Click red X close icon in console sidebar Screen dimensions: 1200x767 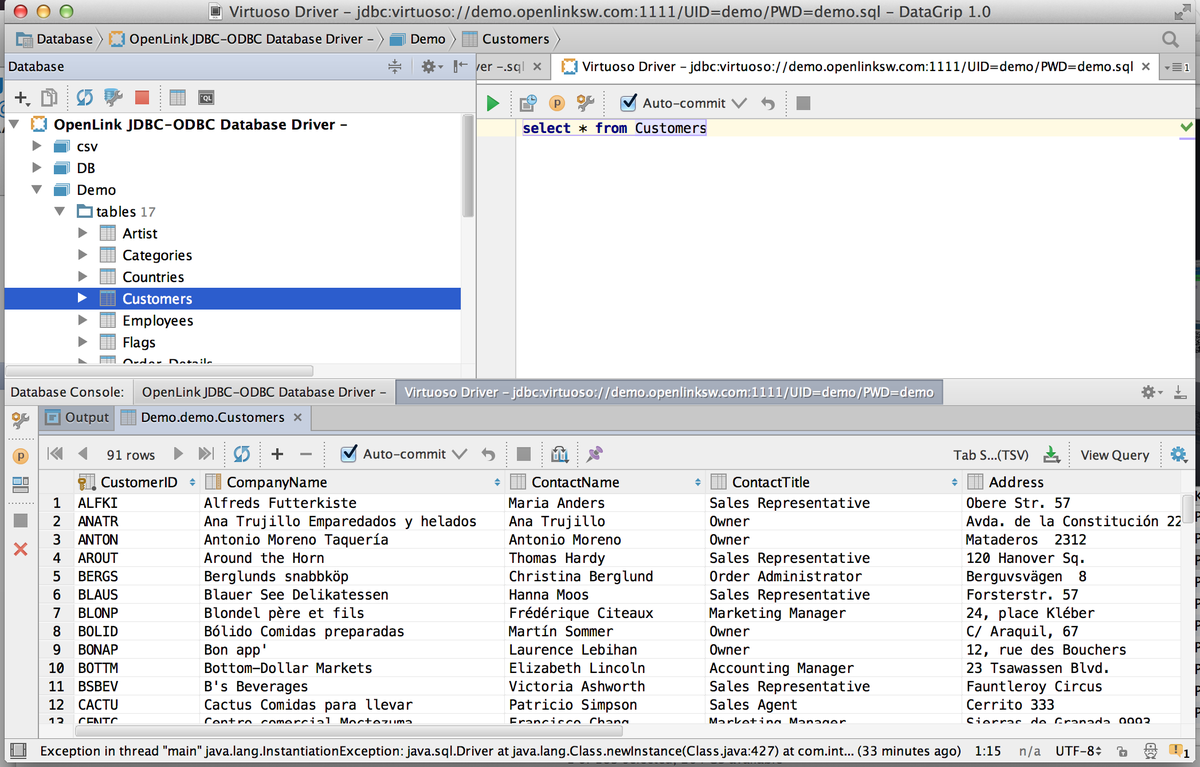tap(20, 549)
